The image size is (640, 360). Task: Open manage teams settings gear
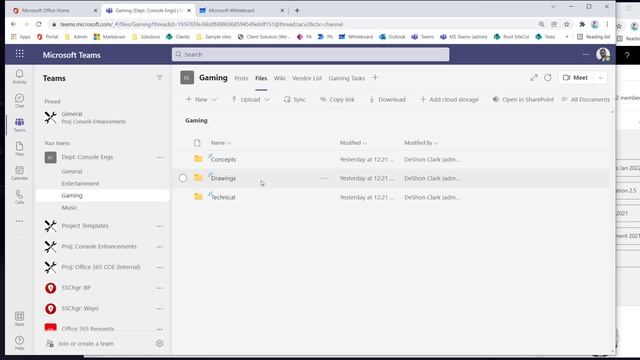coord(160,343)
